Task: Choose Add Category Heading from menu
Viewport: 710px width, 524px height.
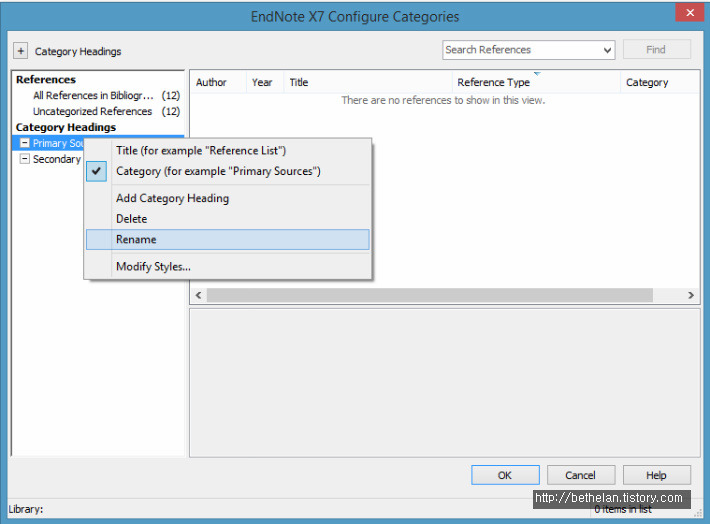Action: [x=228, y=198]
